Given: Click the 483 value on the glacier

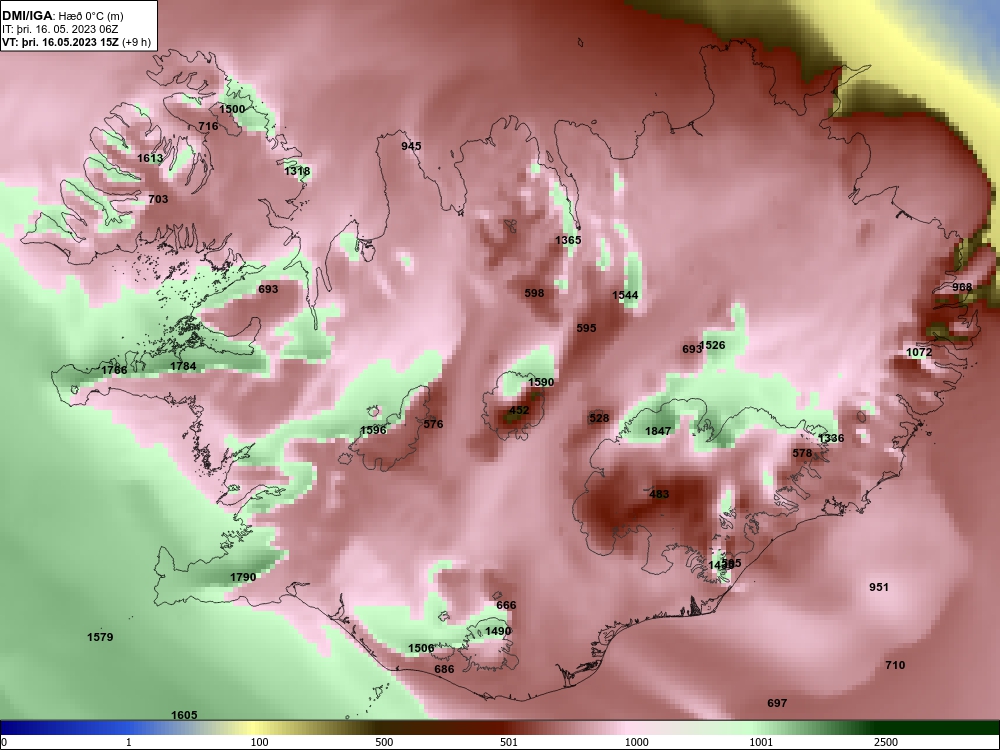Looking at the screenshot, I should click(659, 494).
